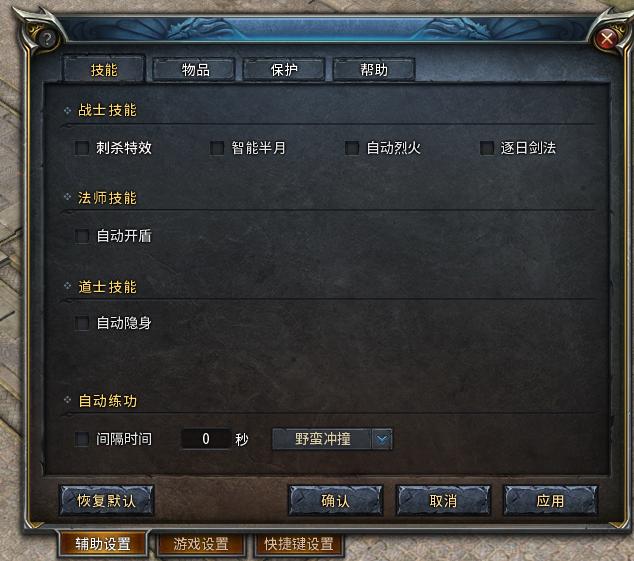This screenshot has height=561, width=634.
Task: Apply changes with 应用 button
Action: (550, 501)
